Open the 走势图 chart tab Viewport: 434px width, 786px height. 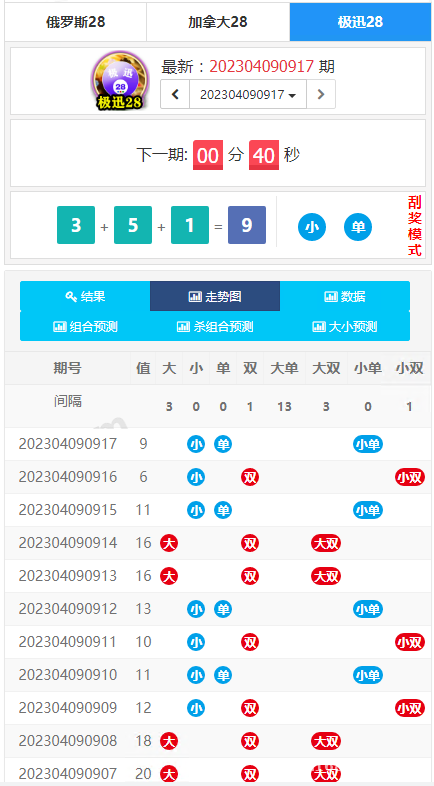coord(215,296)
